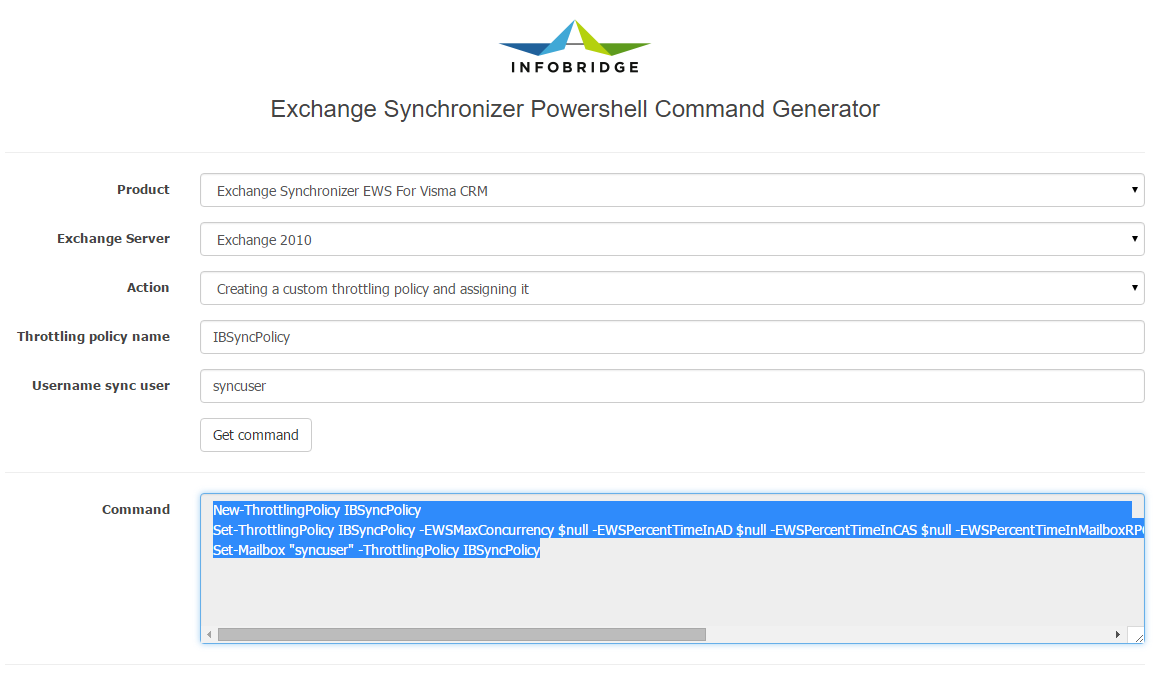Click the right arrow of command scrollbar
This screenshot has height=685, width=1163.
(1118, 635)
